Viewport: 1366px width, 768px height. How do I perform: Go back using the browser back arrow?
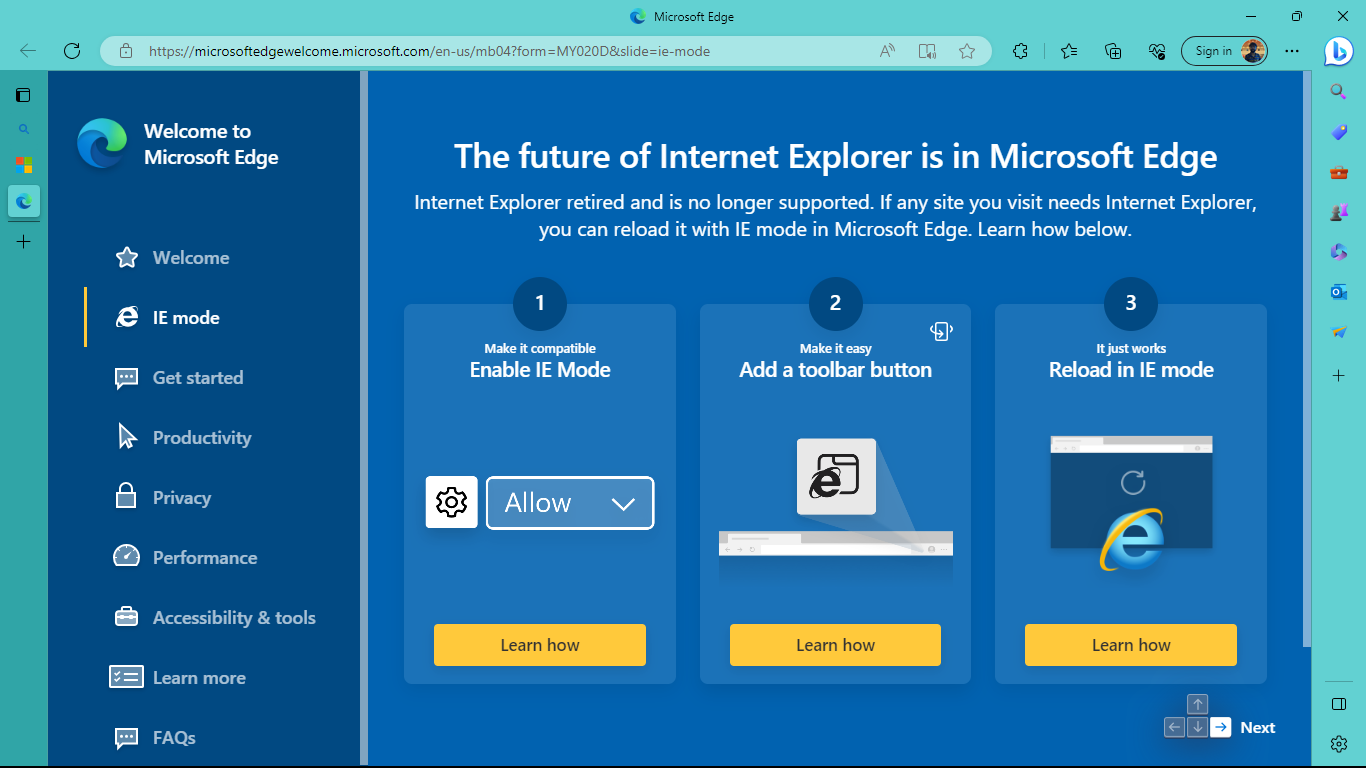click(x=28, y=51)
